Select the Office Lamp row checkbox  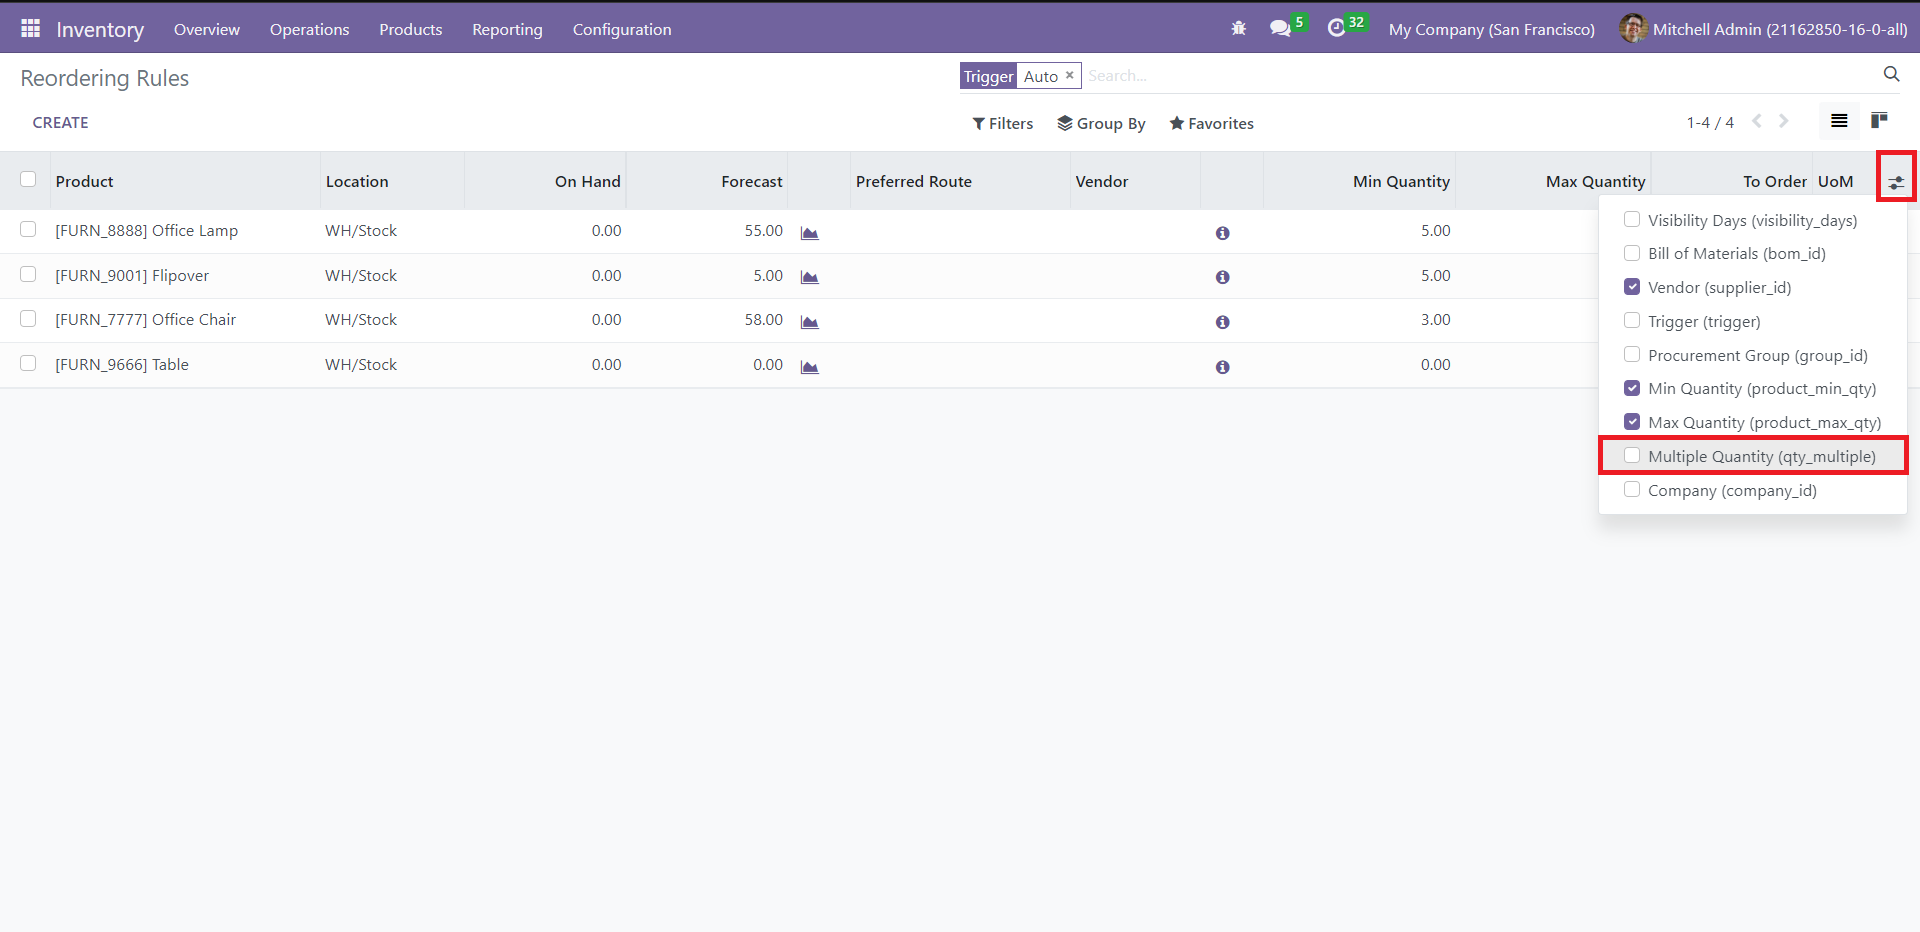pos(28,229)
